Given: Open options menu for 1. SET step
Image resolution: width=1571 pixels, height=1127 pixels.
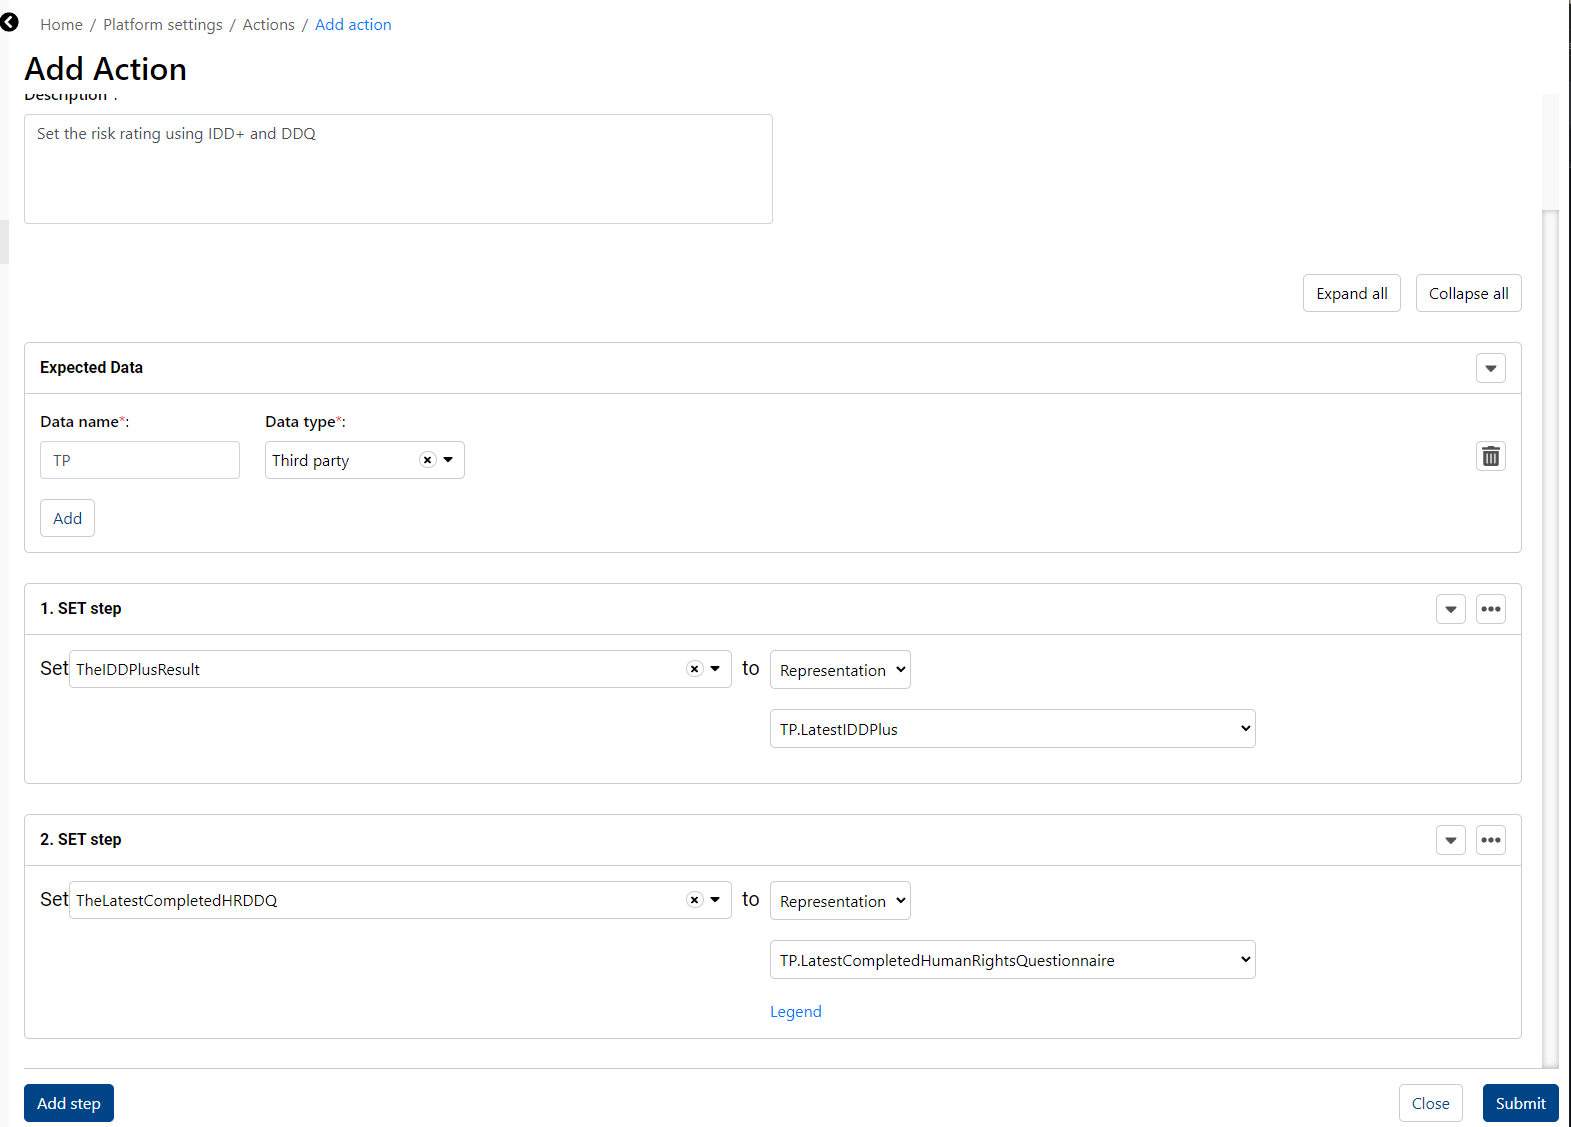Looking at the screenshot, I should click(x=1491, y=609).
